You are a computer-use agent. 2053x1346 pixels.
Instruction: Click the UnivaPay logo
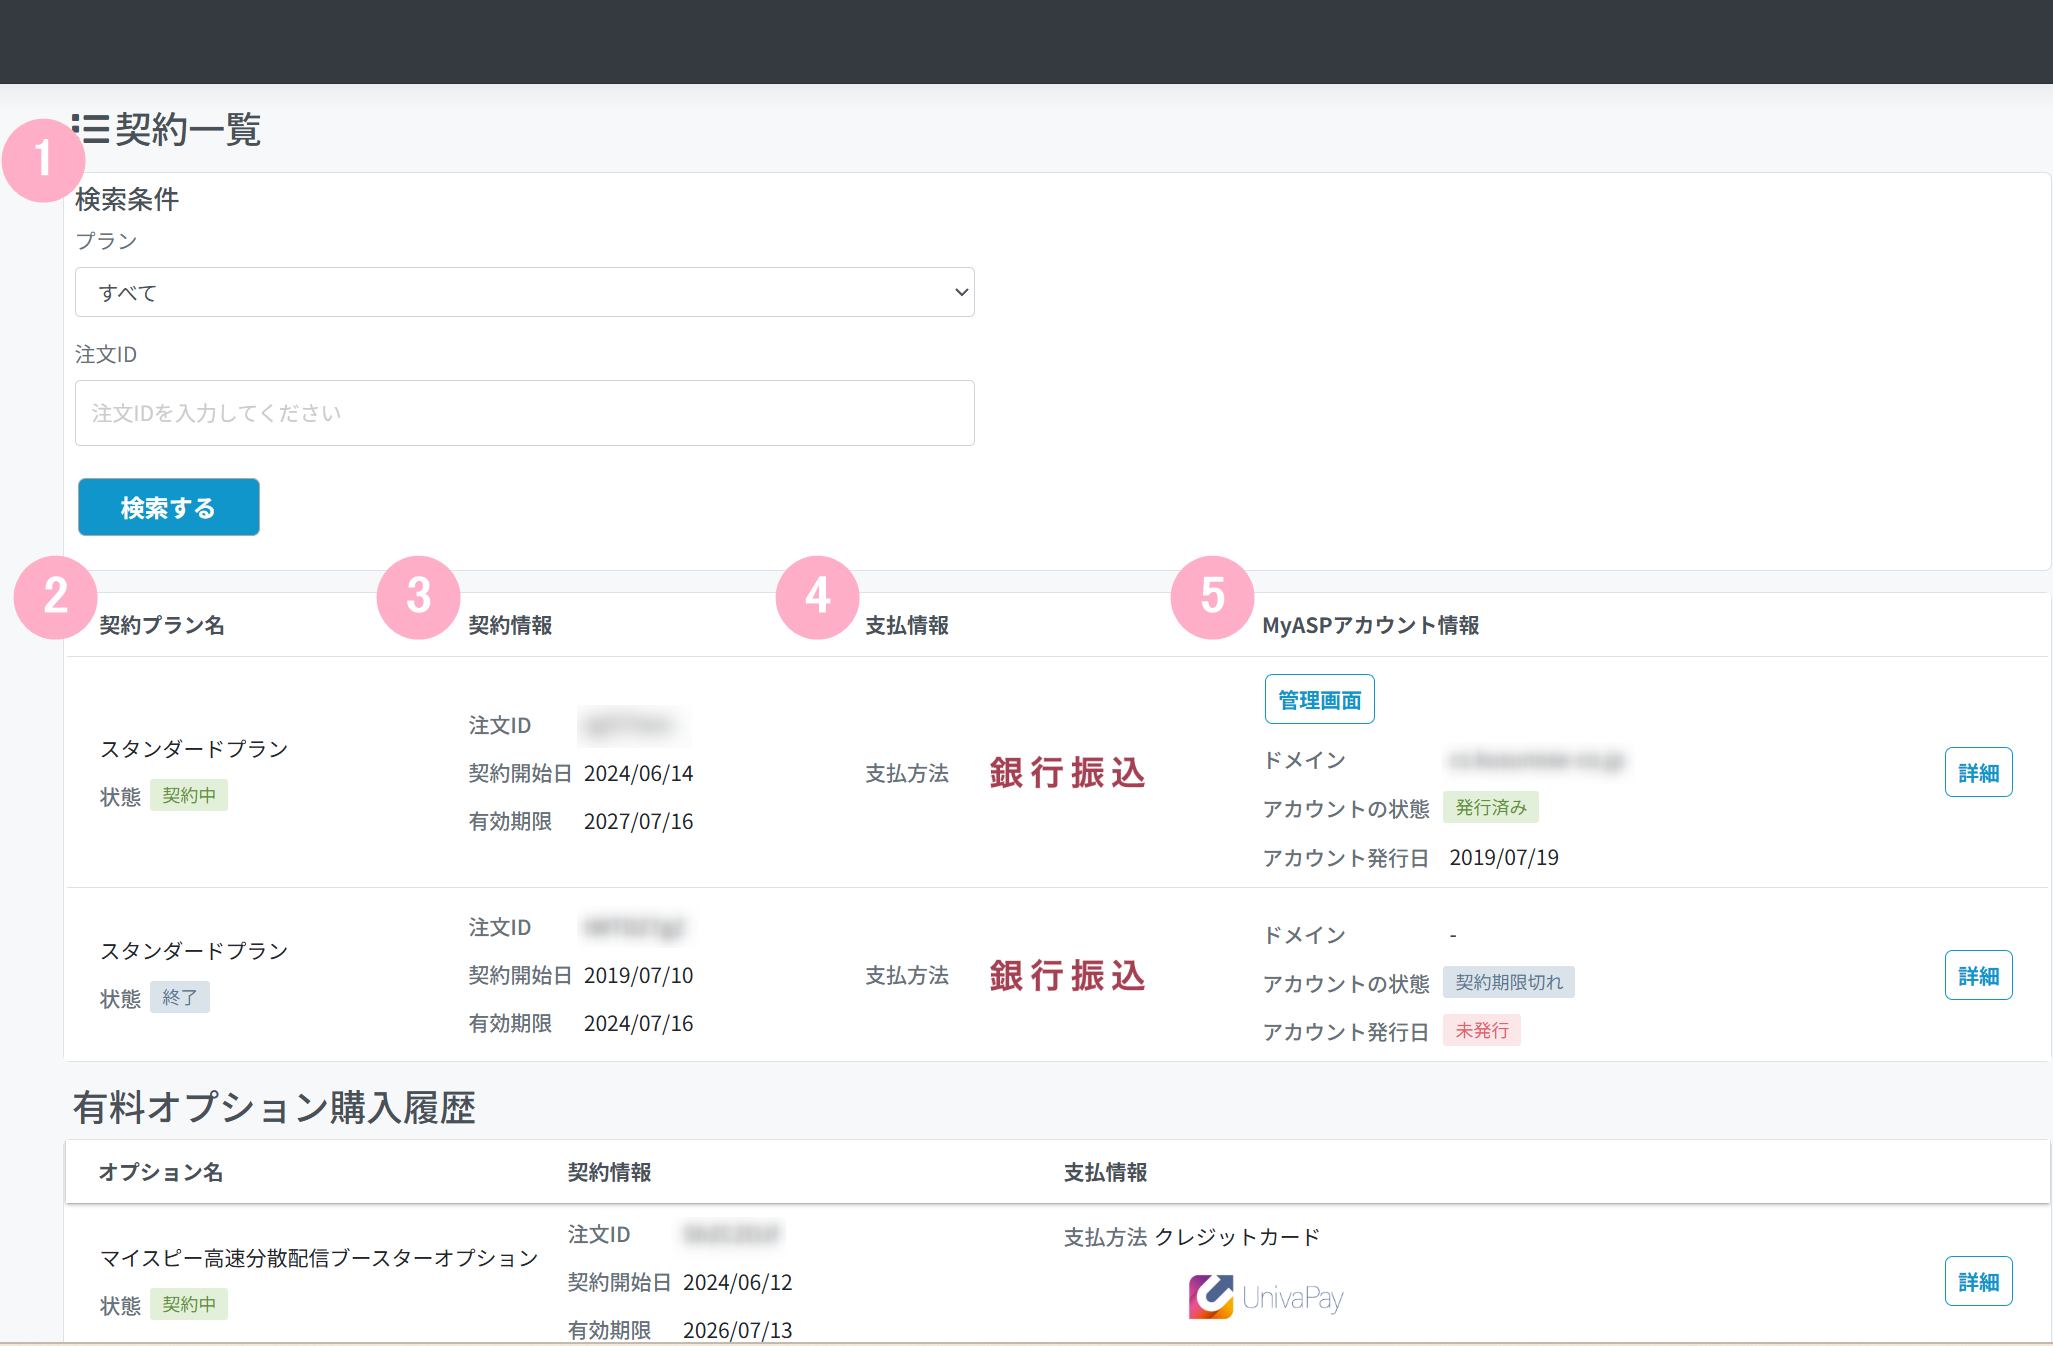pos(1266,1297)
